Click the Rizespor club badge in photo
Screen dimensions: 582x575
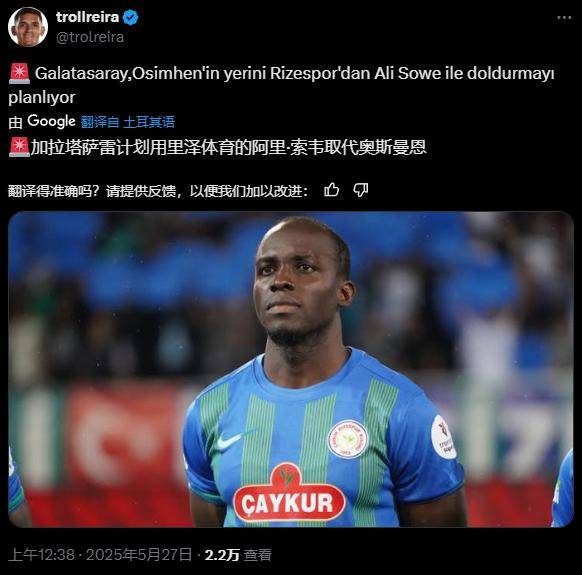[347, 440]
